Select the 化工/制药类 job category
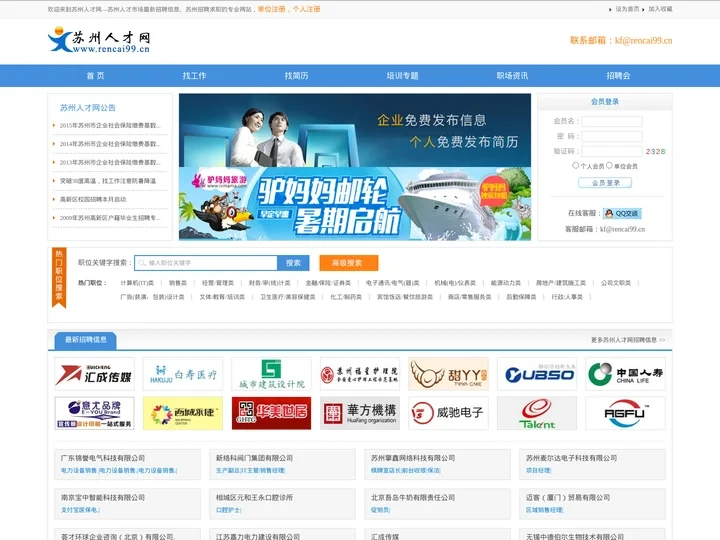The height and width of the screenshot is (540, 720). tap(346, 297)
